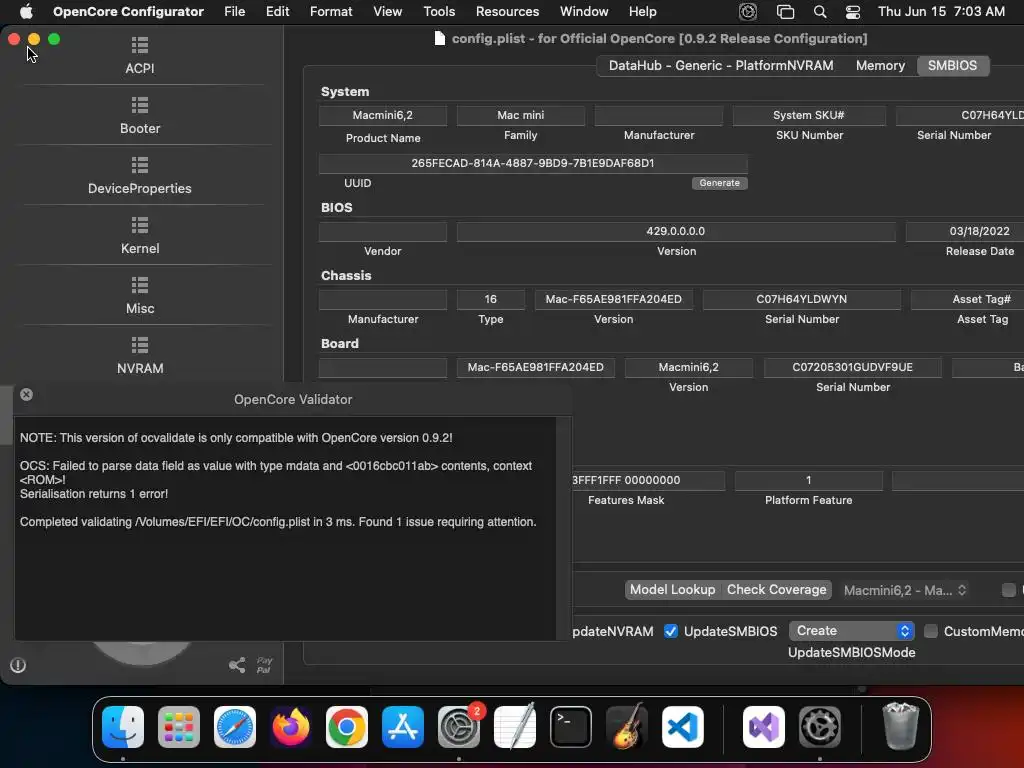
Task: Open Terminal from the Dock
Action: 571,727
